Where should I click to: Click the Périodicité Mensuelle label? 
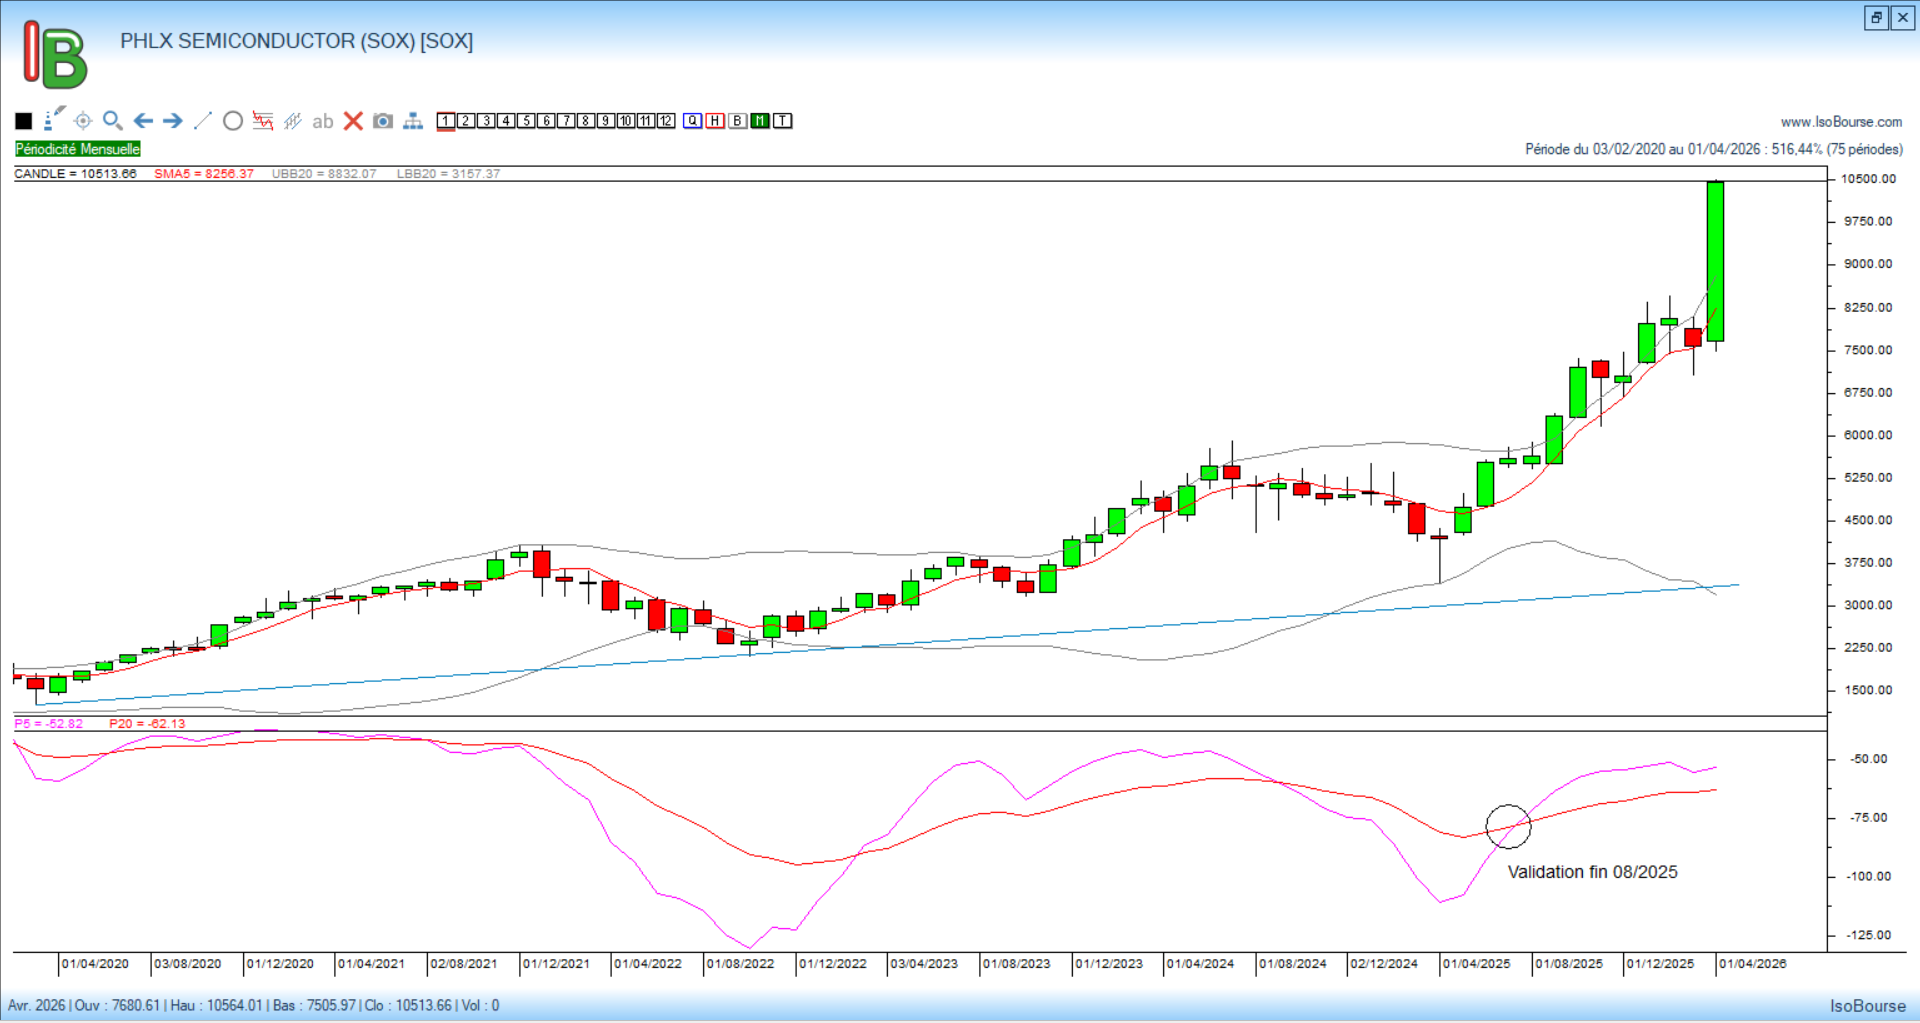click(x=78, y=149)
